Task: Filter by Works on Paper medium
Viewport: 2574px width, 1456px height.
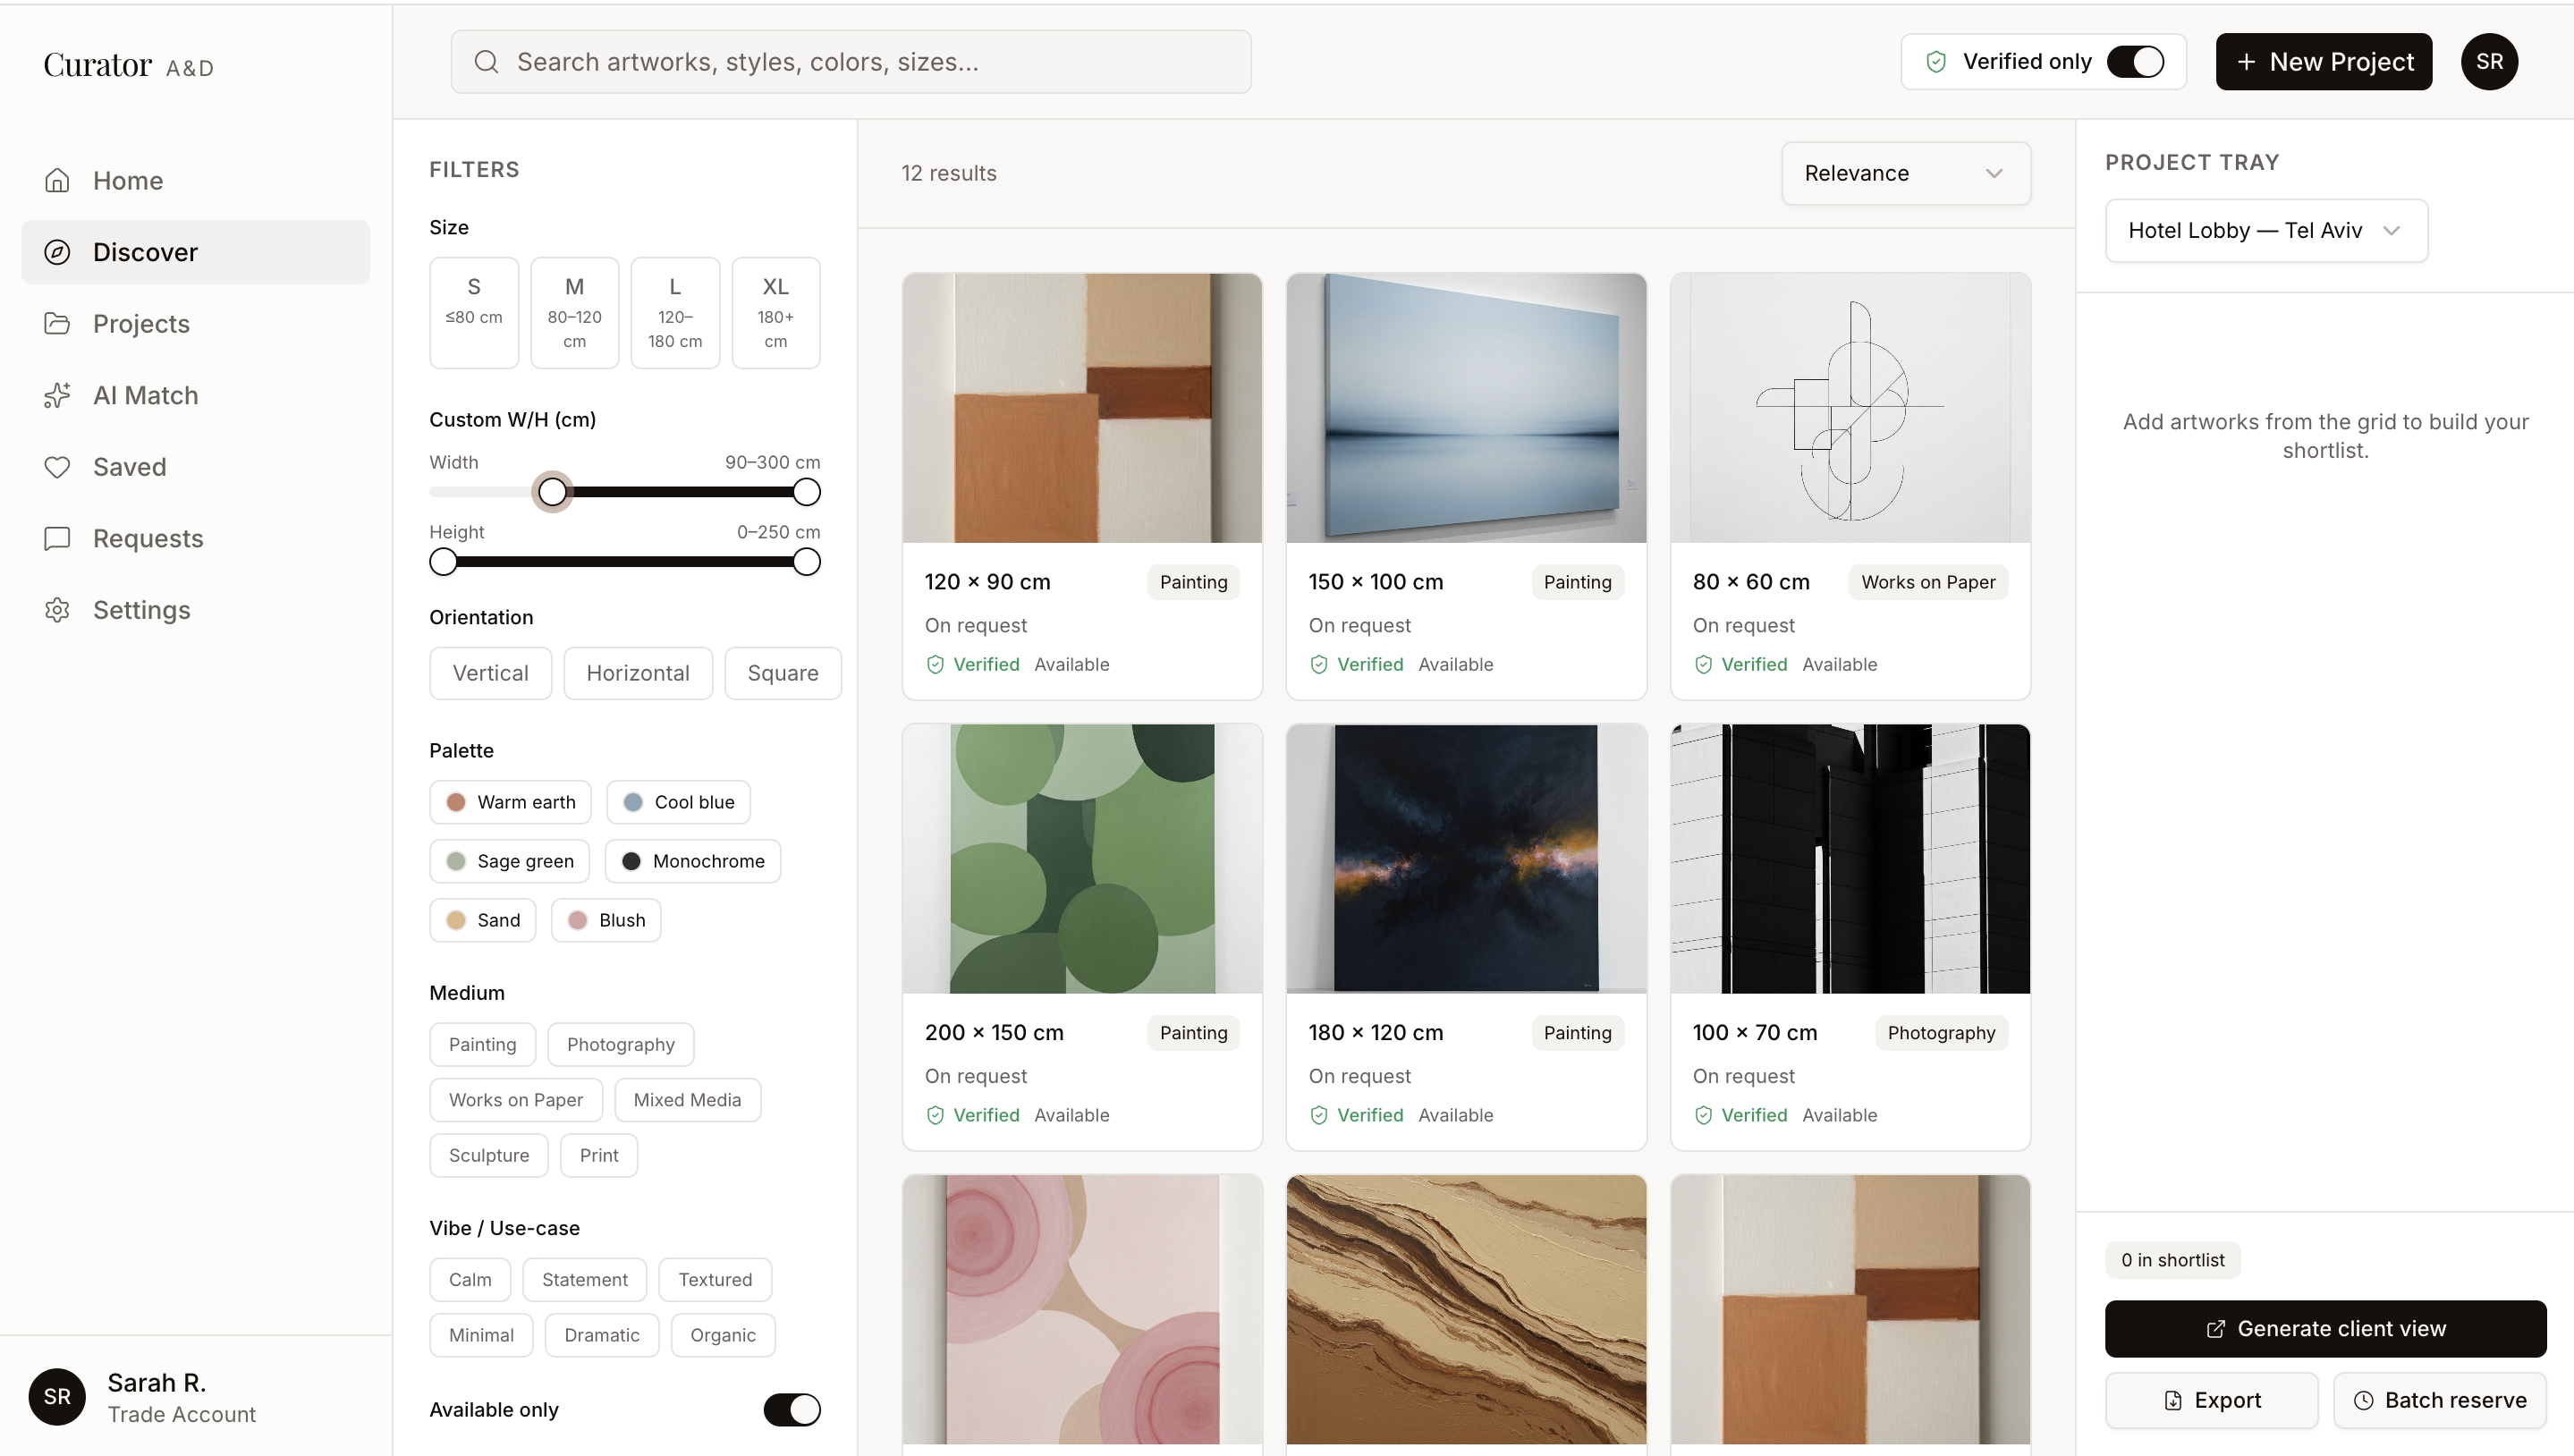Action: [516, 1100]
